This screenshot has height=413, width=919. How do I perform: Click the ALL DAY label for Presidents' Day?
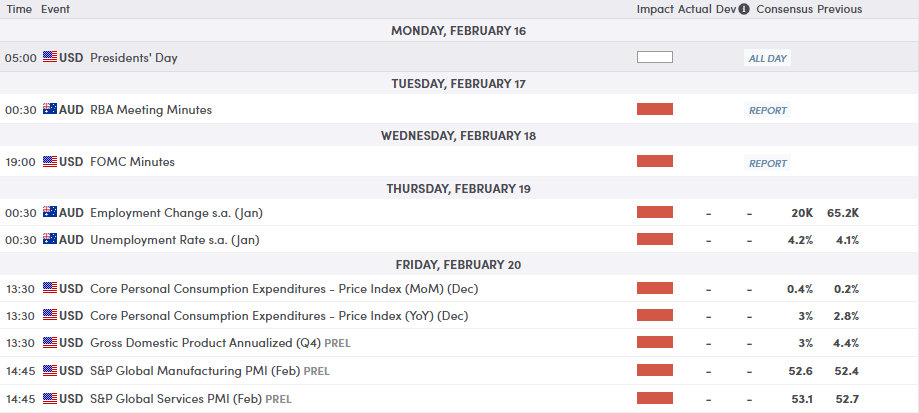768,58
